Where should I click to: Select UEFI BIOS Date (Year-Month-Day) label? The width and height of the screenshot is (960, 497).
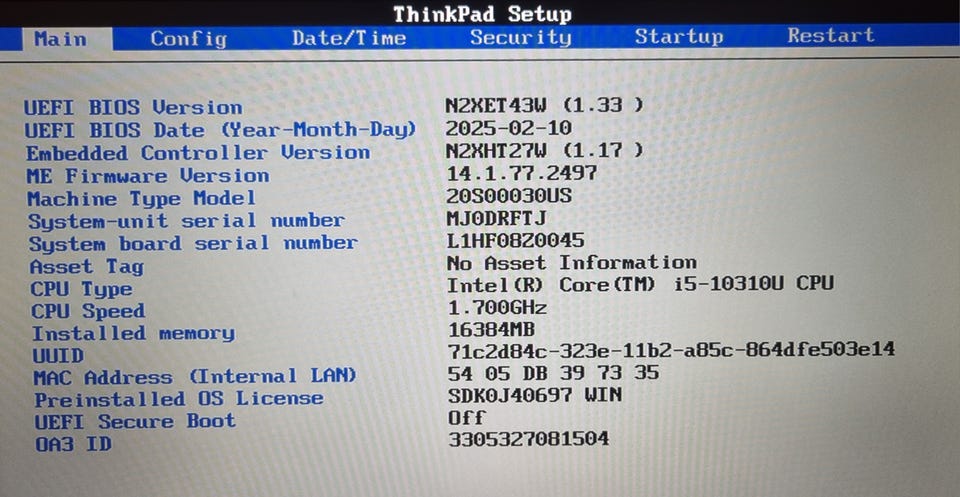tap(220, 130)
